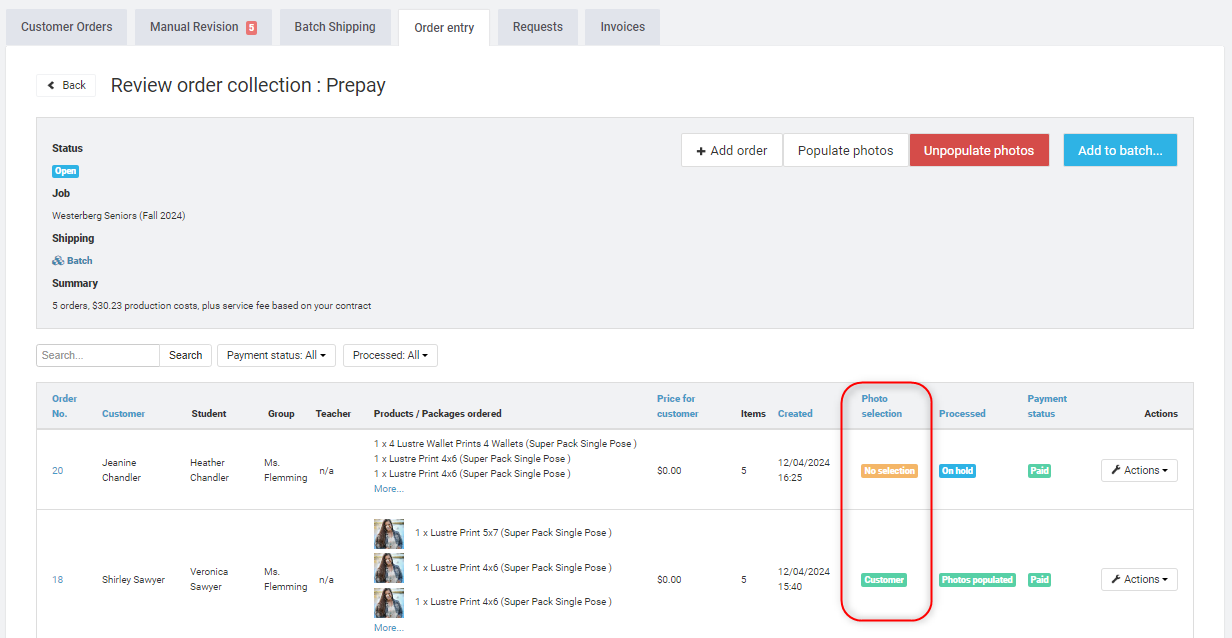
Task: Go to the Requests tab
Action: click(x=538, y=27)
